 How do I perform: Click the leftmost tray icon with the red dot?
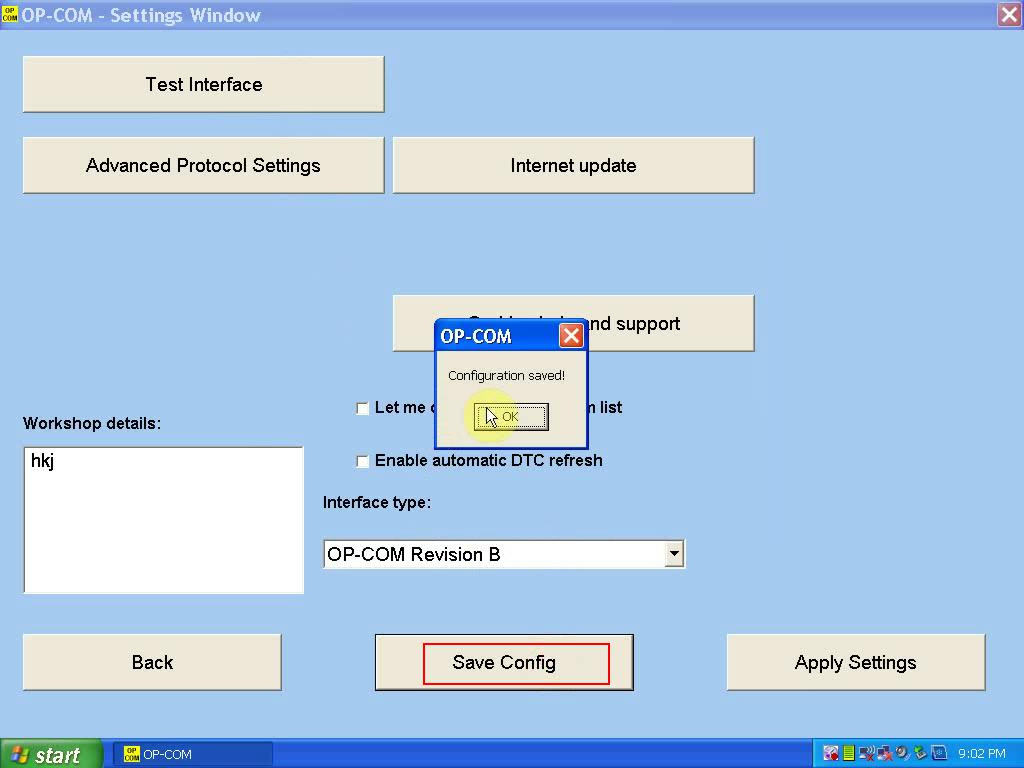tap(831, 753)
